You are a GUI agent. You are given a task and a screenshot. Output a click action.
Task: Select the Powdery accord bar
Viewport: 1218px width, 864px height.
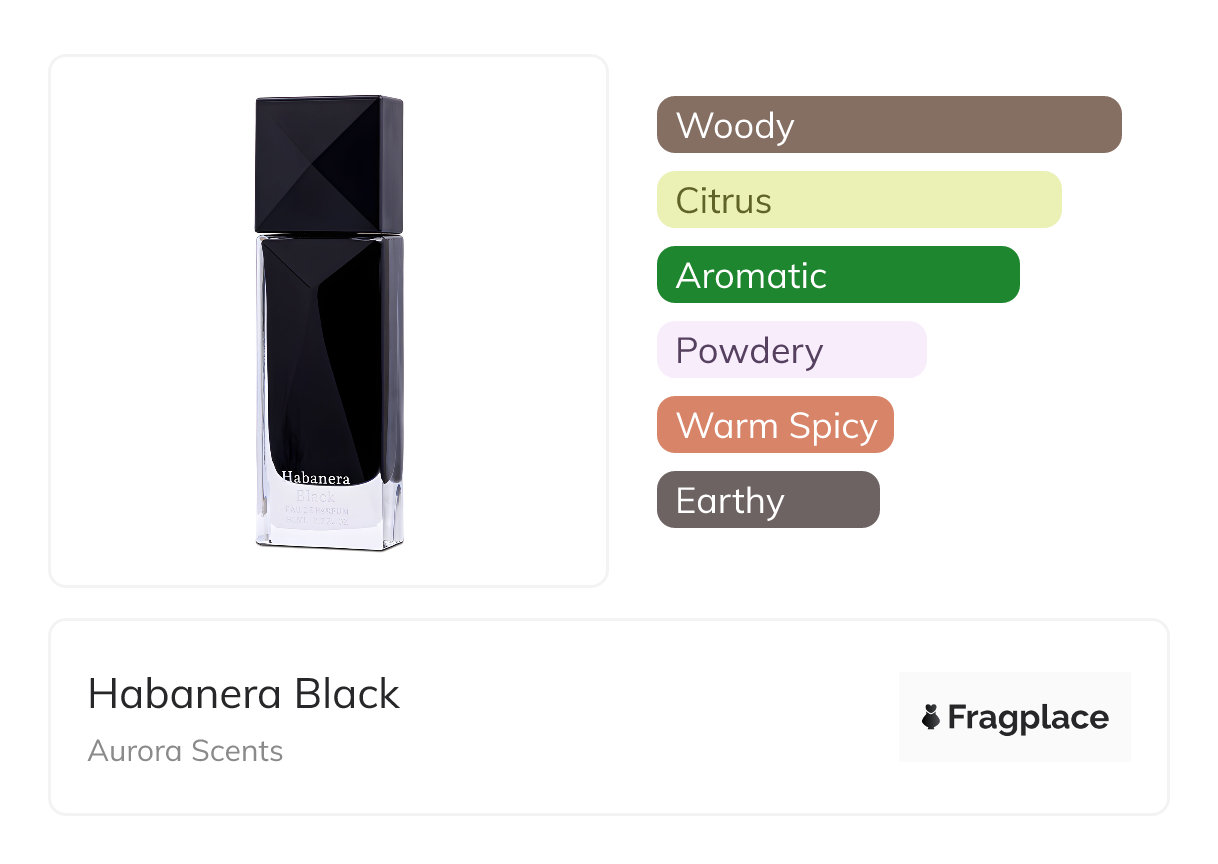(791, 350)
